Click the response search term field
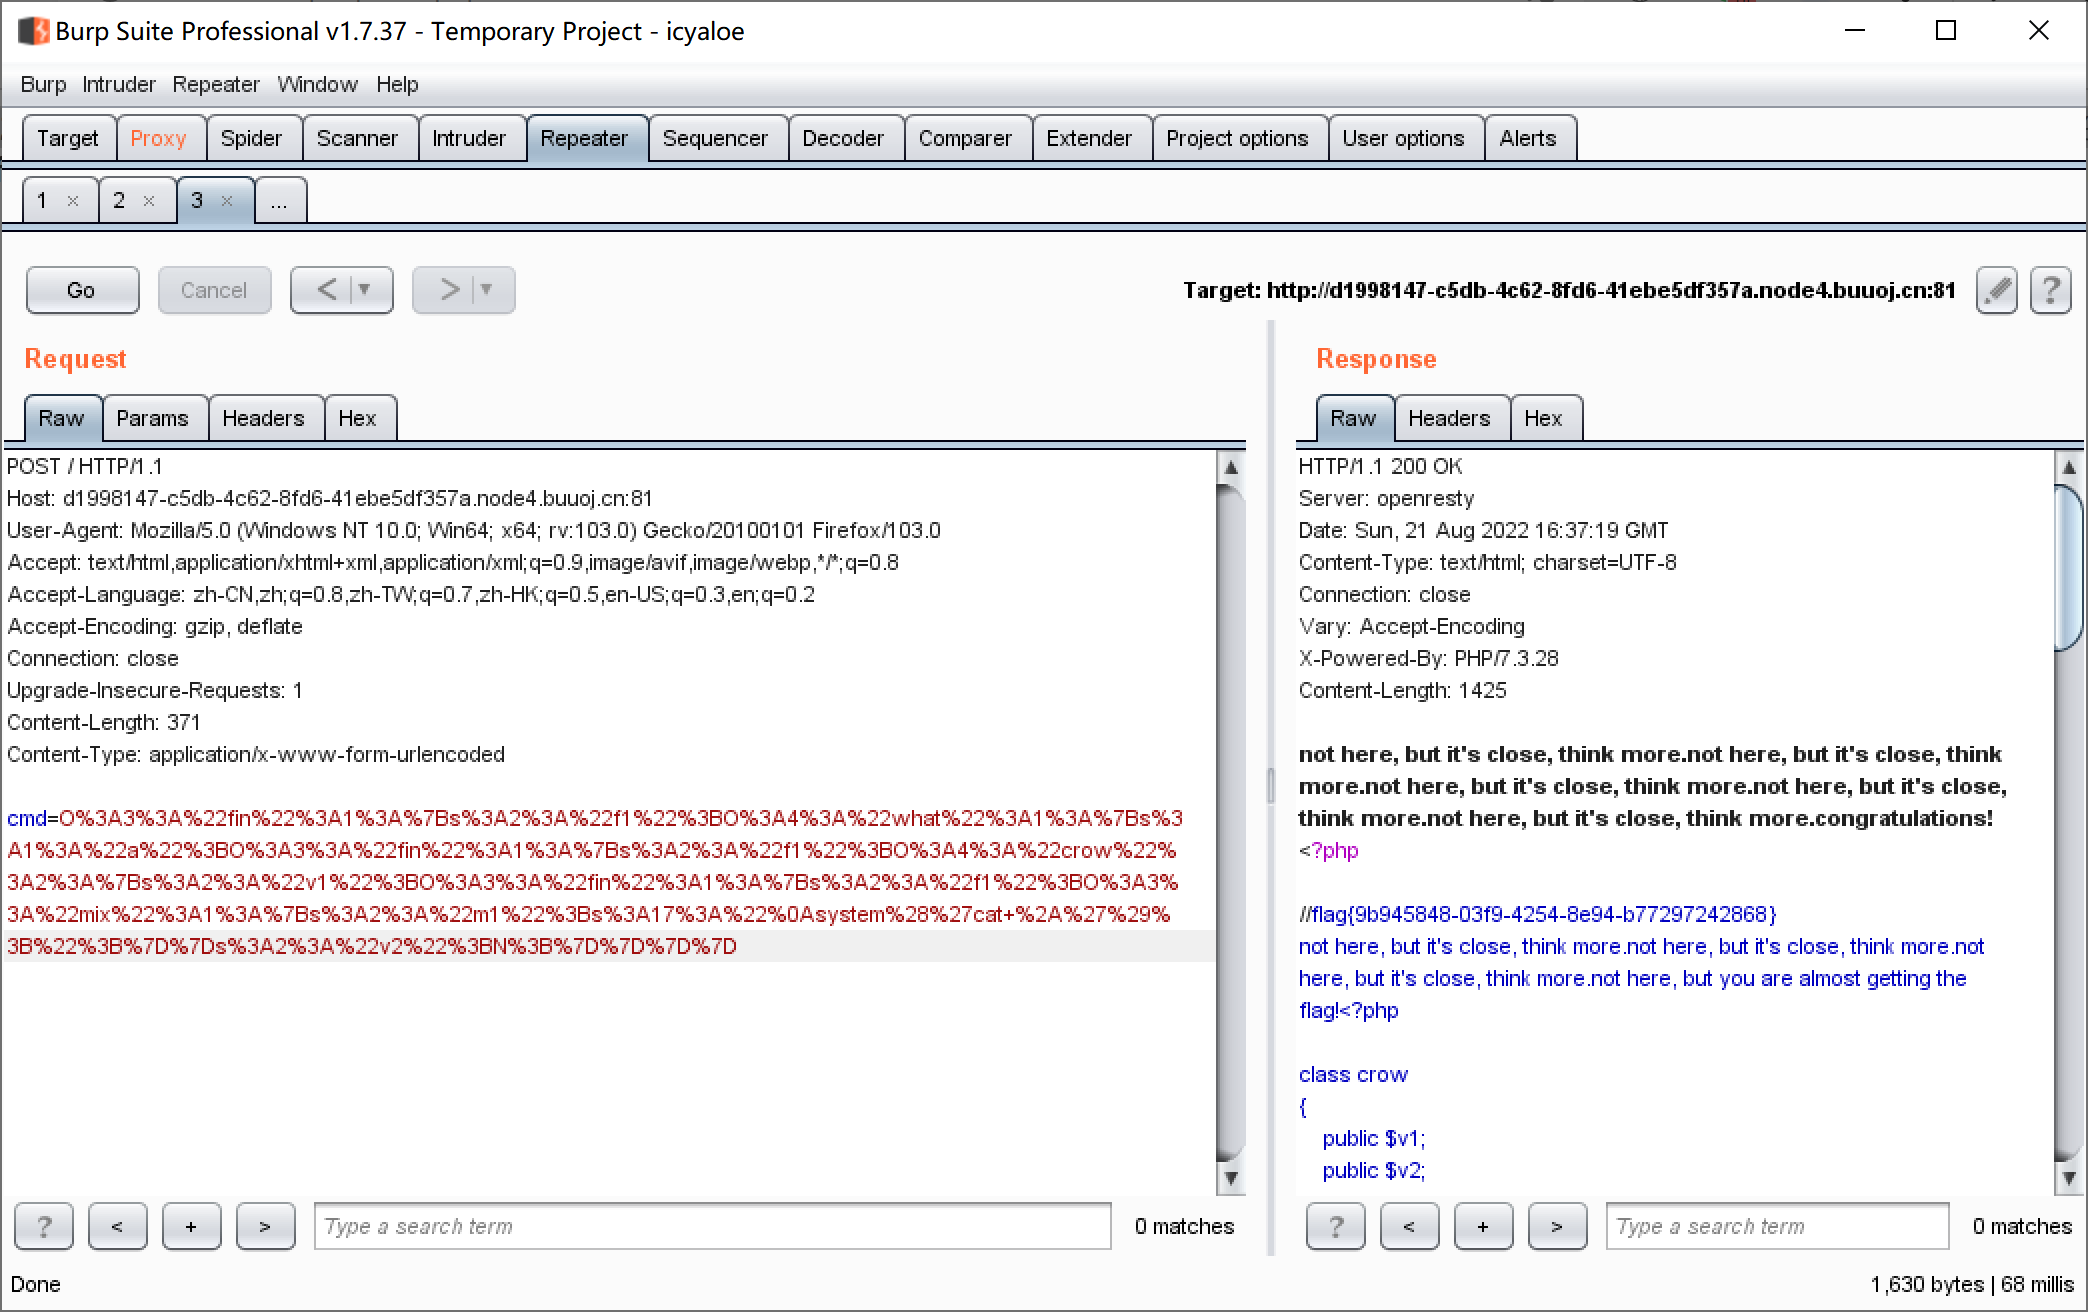This screenshot has height=1312, width=2088. (x=1776, y=1226)
